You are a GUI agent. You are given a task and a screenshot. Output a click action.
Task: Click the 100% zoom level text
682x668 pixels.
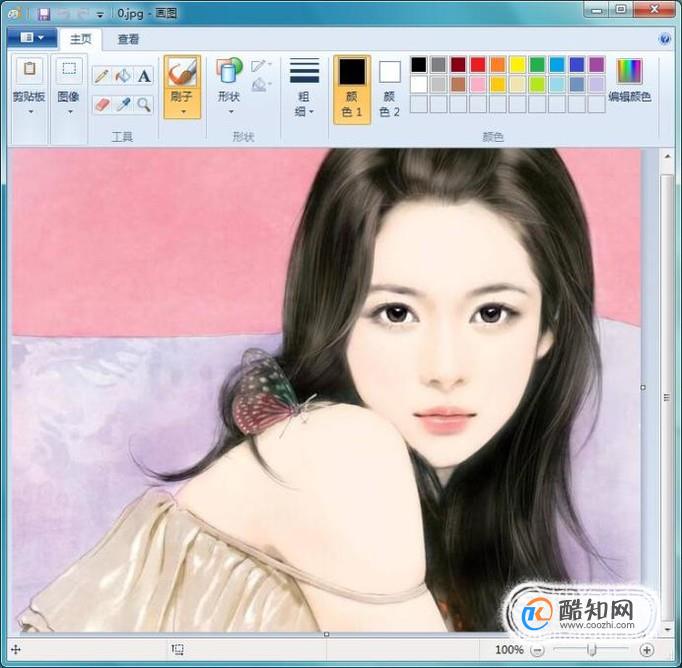(x=509, y=650)
